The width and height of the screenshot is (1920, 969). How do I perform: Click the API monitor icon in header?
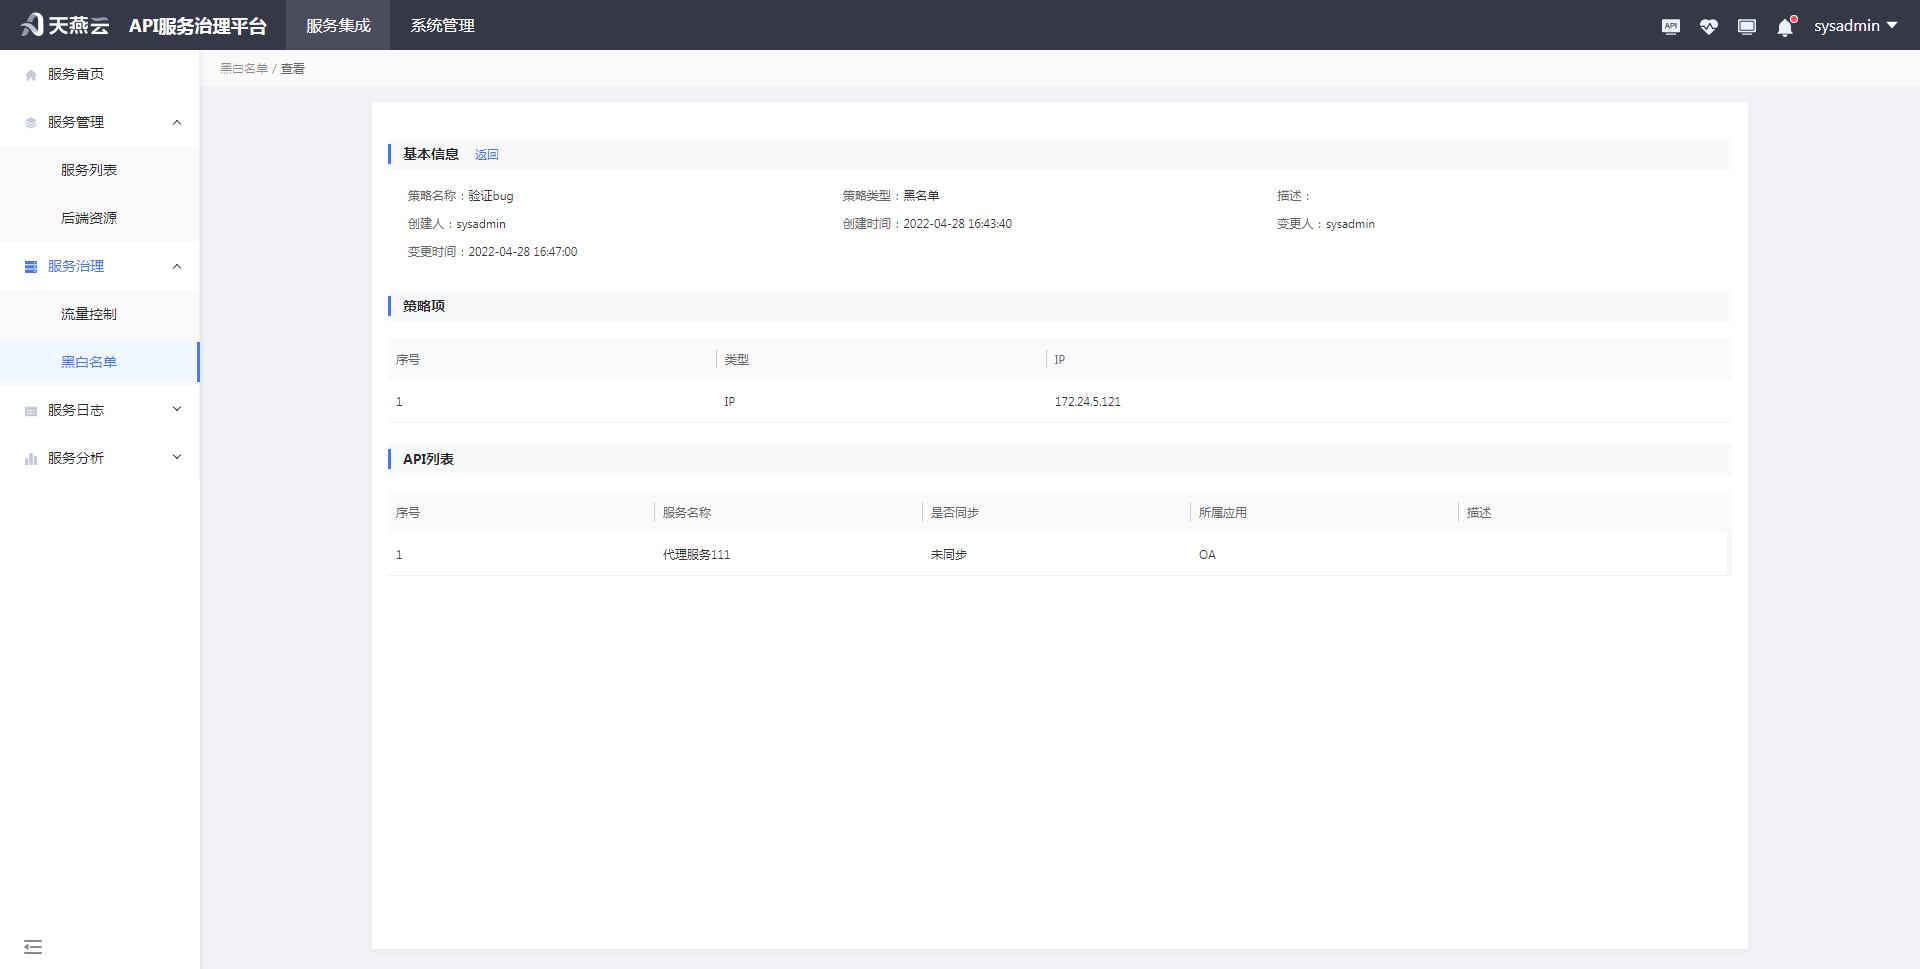pos(1670,26)
